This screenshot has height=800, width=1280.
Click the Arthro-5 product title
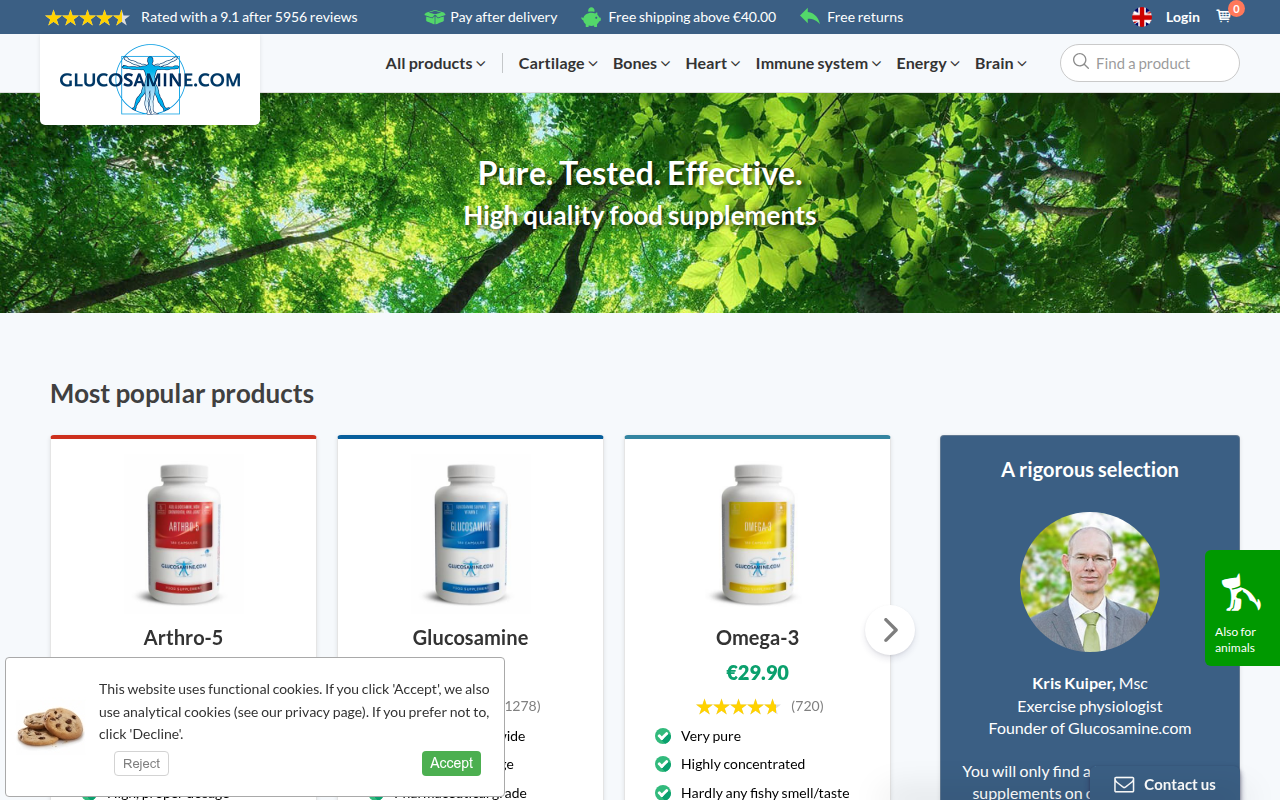coord(183,638)
